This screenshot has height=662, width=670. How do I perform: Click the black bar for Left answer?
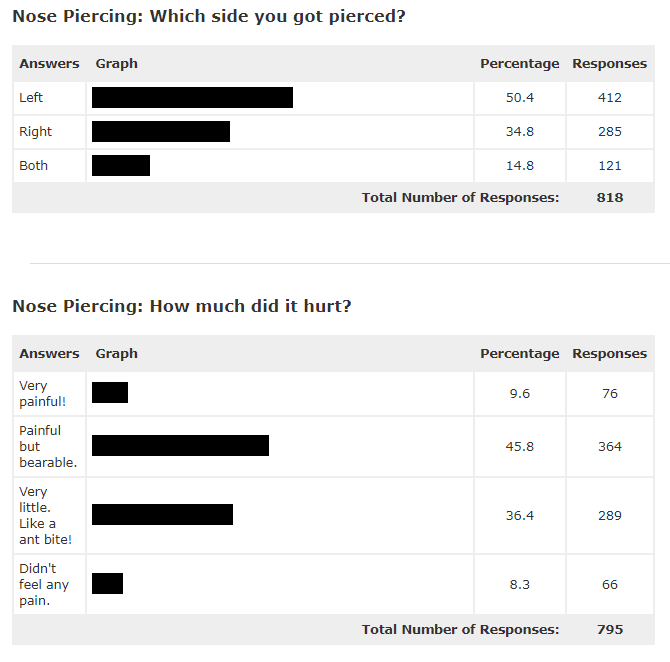point(192,97)
